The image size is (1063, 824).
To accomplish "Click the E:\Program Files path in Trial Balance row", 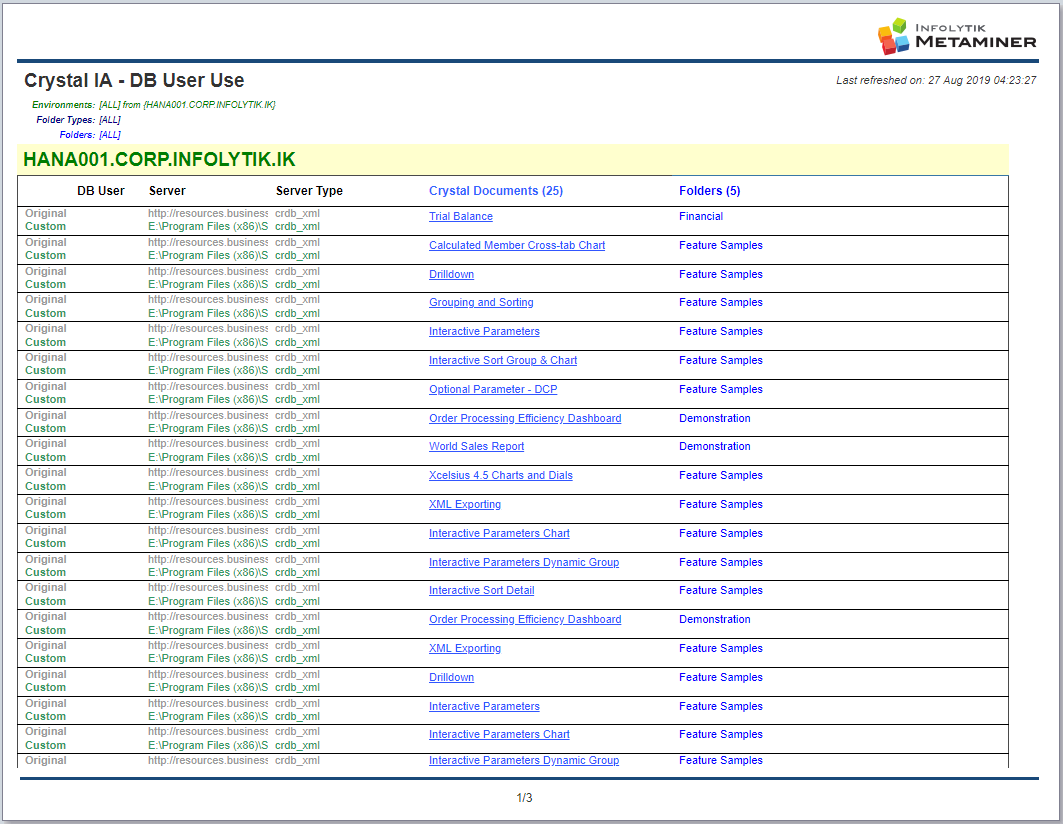I will [207, 227].
